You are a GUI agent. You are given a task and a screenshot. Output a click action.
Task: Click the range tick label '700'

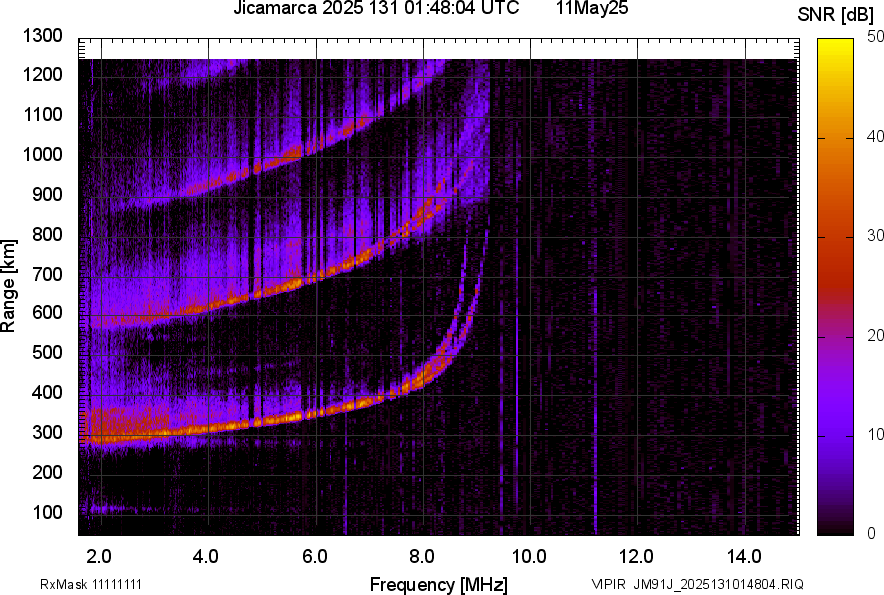(47, 274)
